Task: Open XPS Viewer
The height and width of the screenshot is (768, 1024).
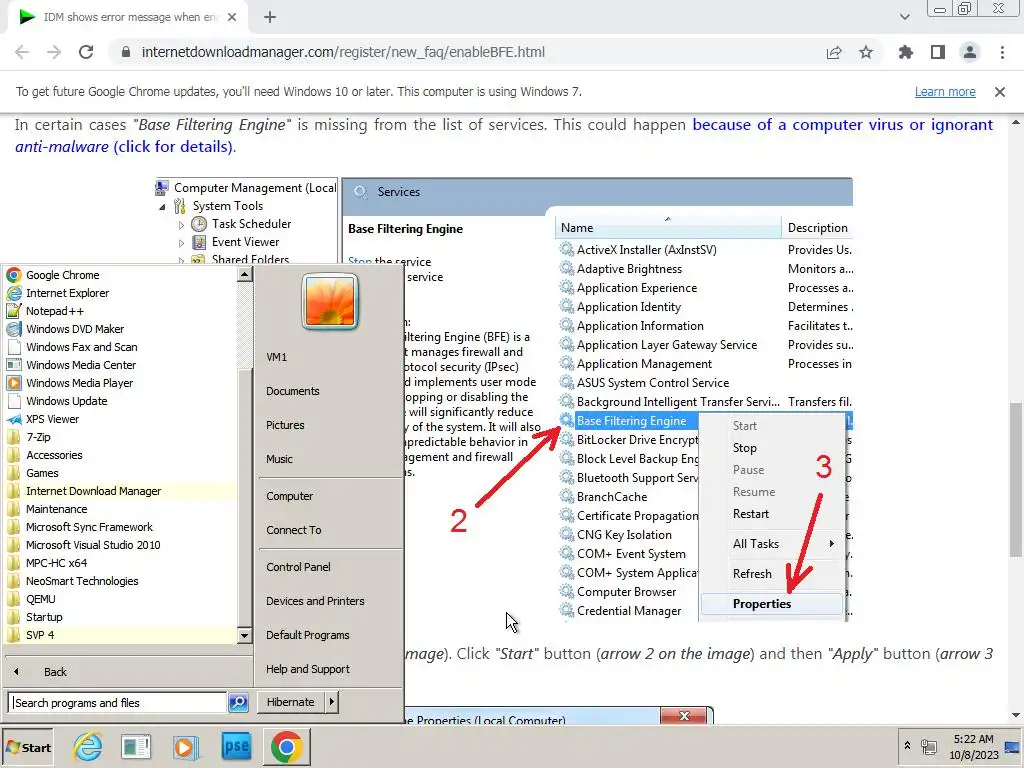Action: pos(52,419)
